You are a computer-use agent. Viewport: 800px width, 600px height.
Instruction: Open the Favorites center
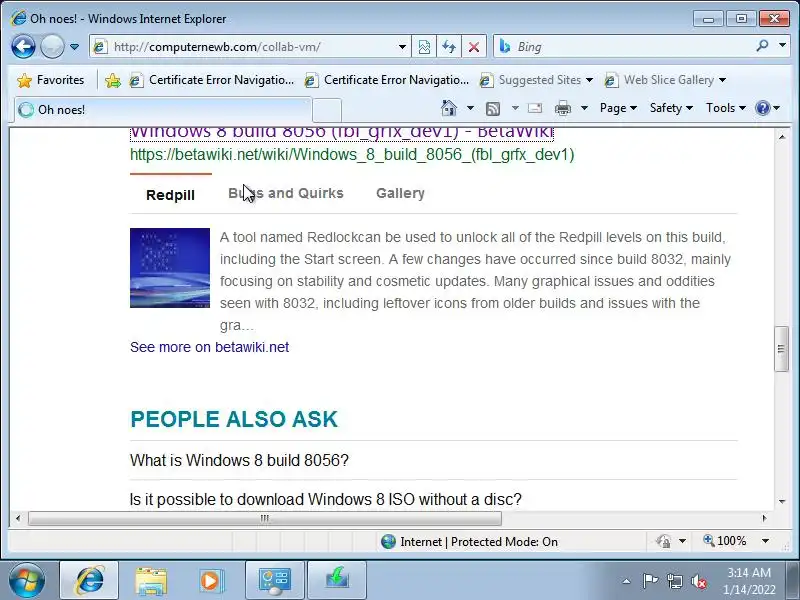[x=51, y=80]
